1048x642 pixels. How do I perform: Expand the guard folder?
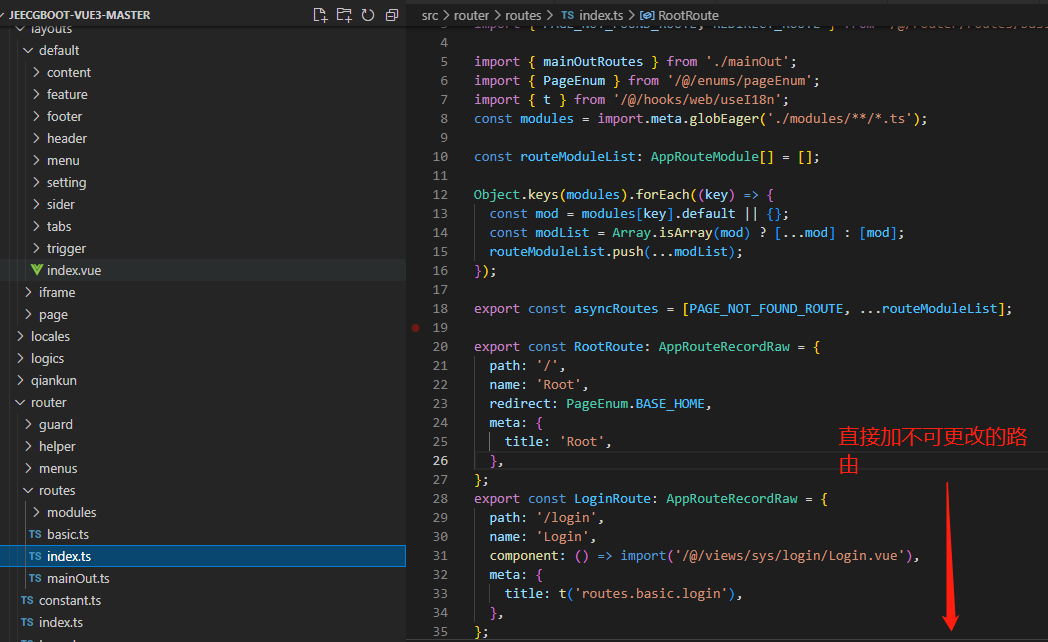28,424
